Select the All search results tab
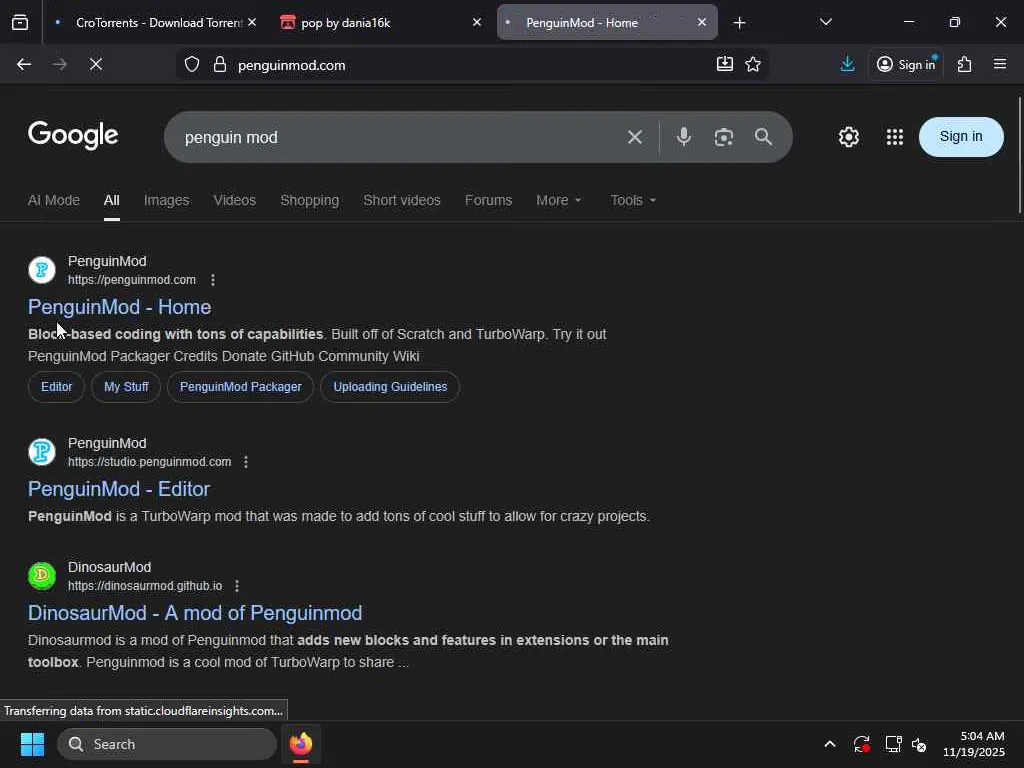The width and height of the screenshot is (1024, 768). [x=112, y=200]
